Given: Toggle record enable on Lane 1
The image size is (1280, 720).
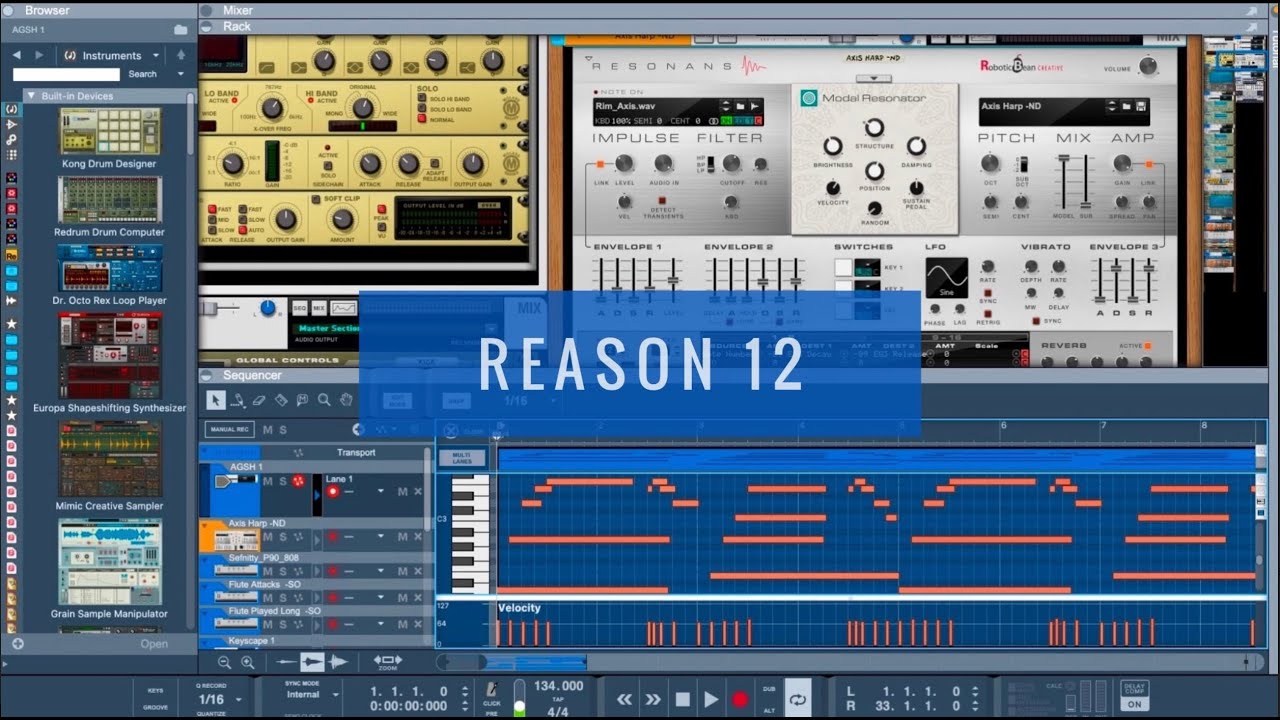Looking at the screenshot, I should click(x=333, y=491).
